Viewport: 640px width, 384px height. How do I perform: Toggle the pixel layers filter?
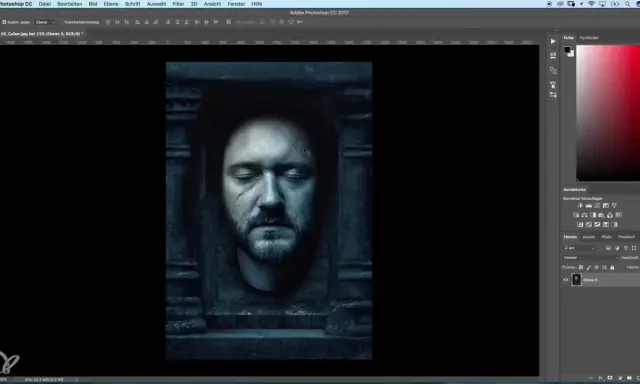tap(609, 248)
